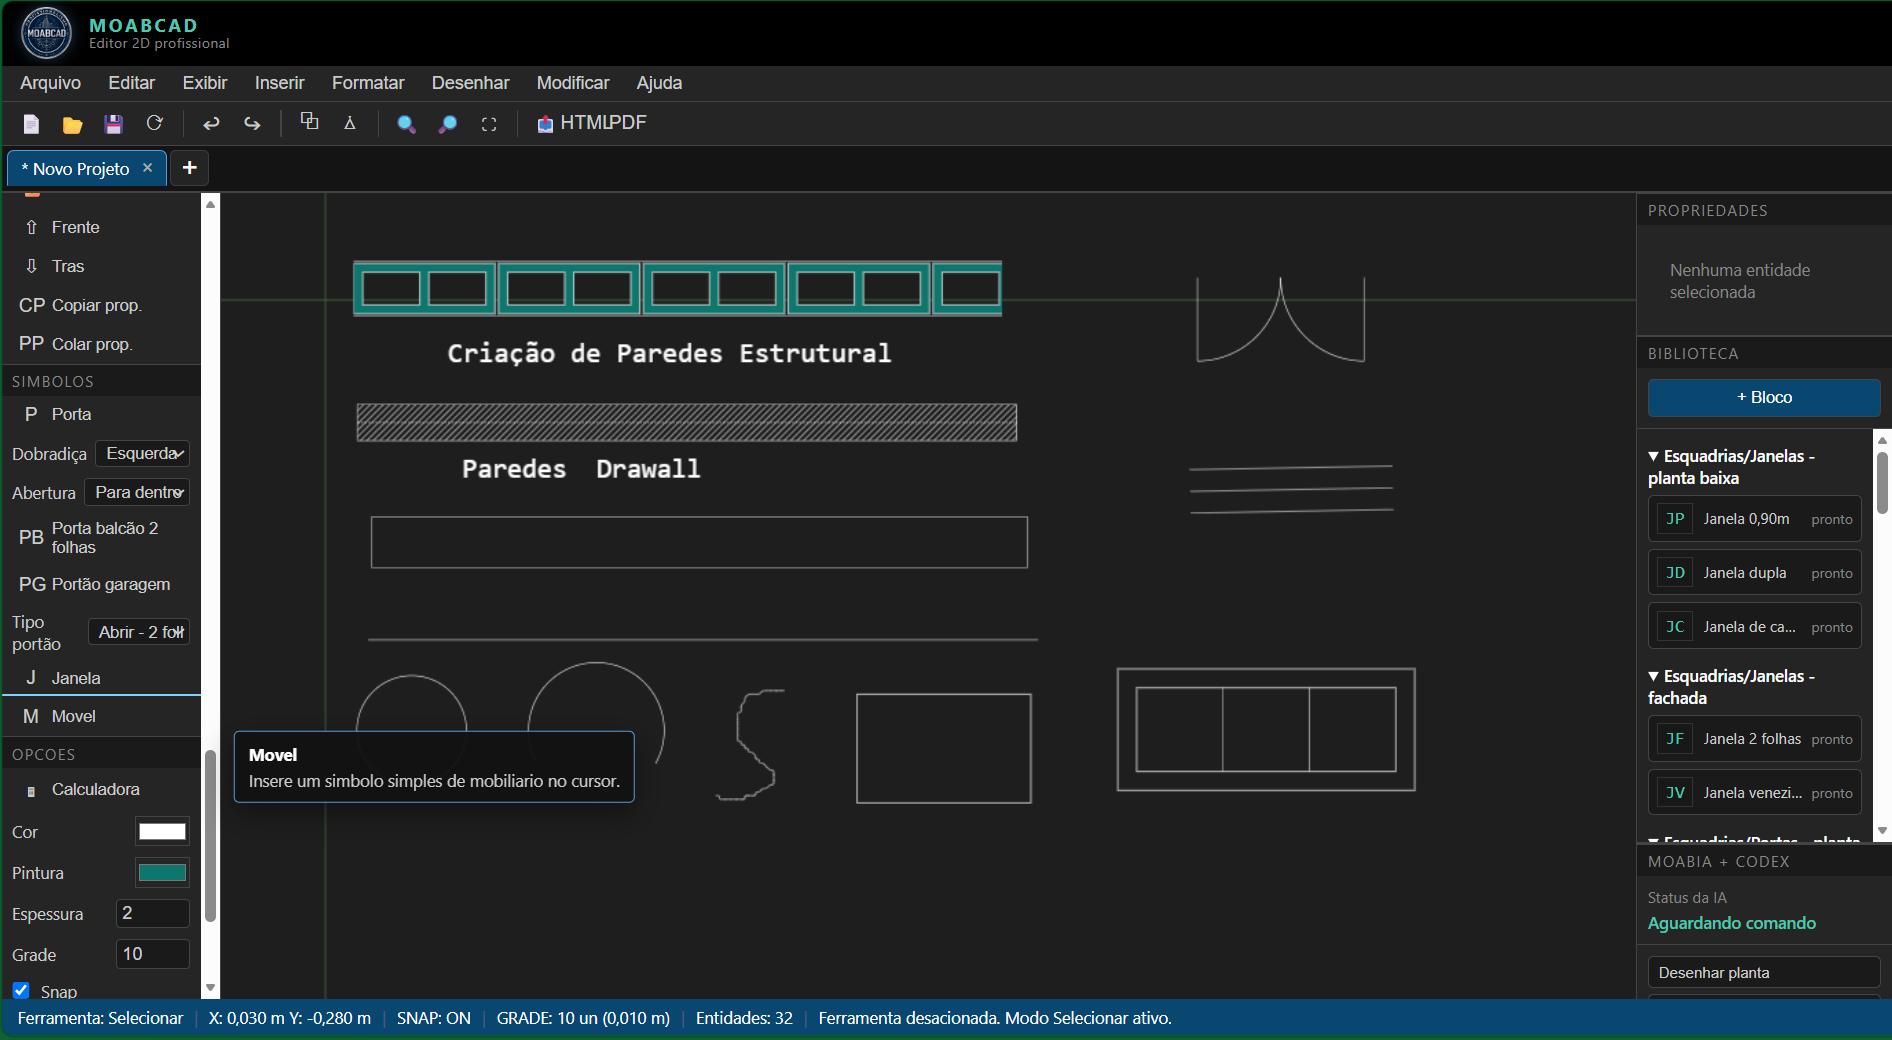Select the Copiar prop. tool
Viewport: 1892px width, 1040px height.
(102, 305)
